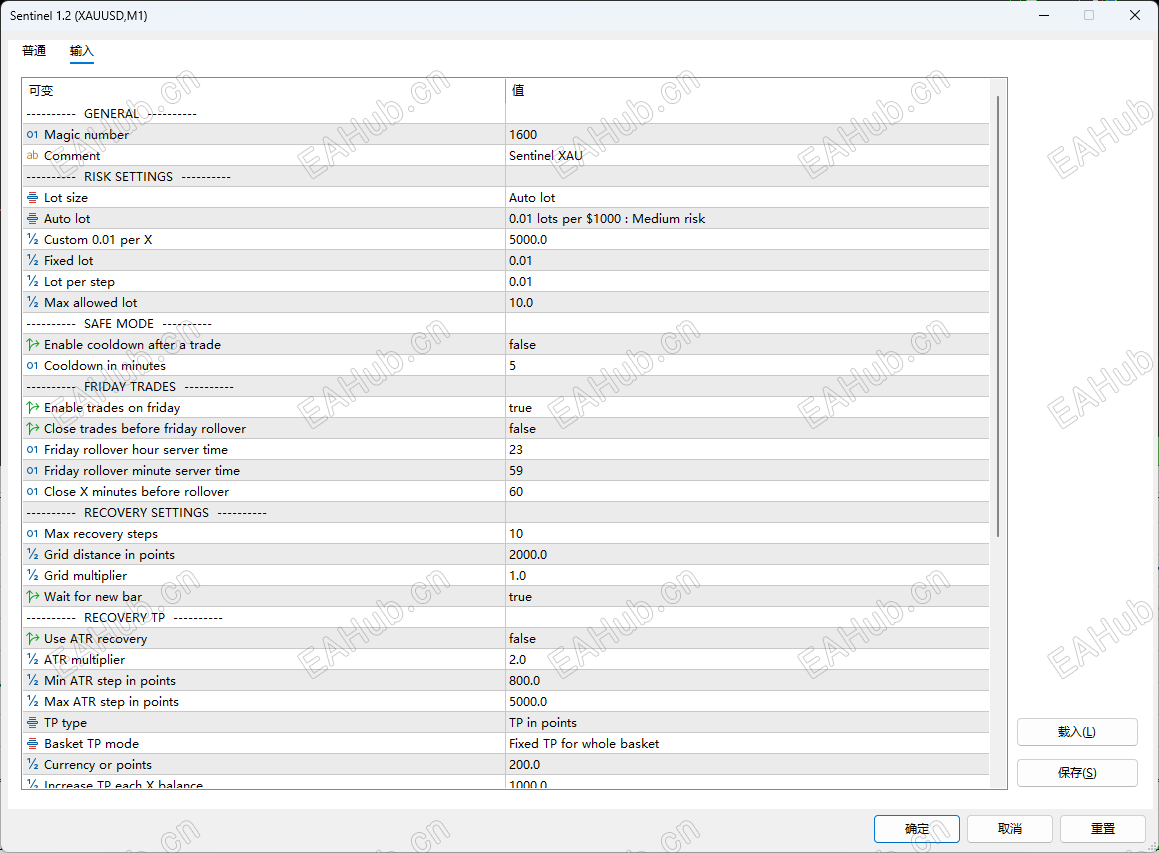This screenshot has width=1159, height=853.
Task: Click the double icon beside Lot per step
Action: [x=33, y=282]
